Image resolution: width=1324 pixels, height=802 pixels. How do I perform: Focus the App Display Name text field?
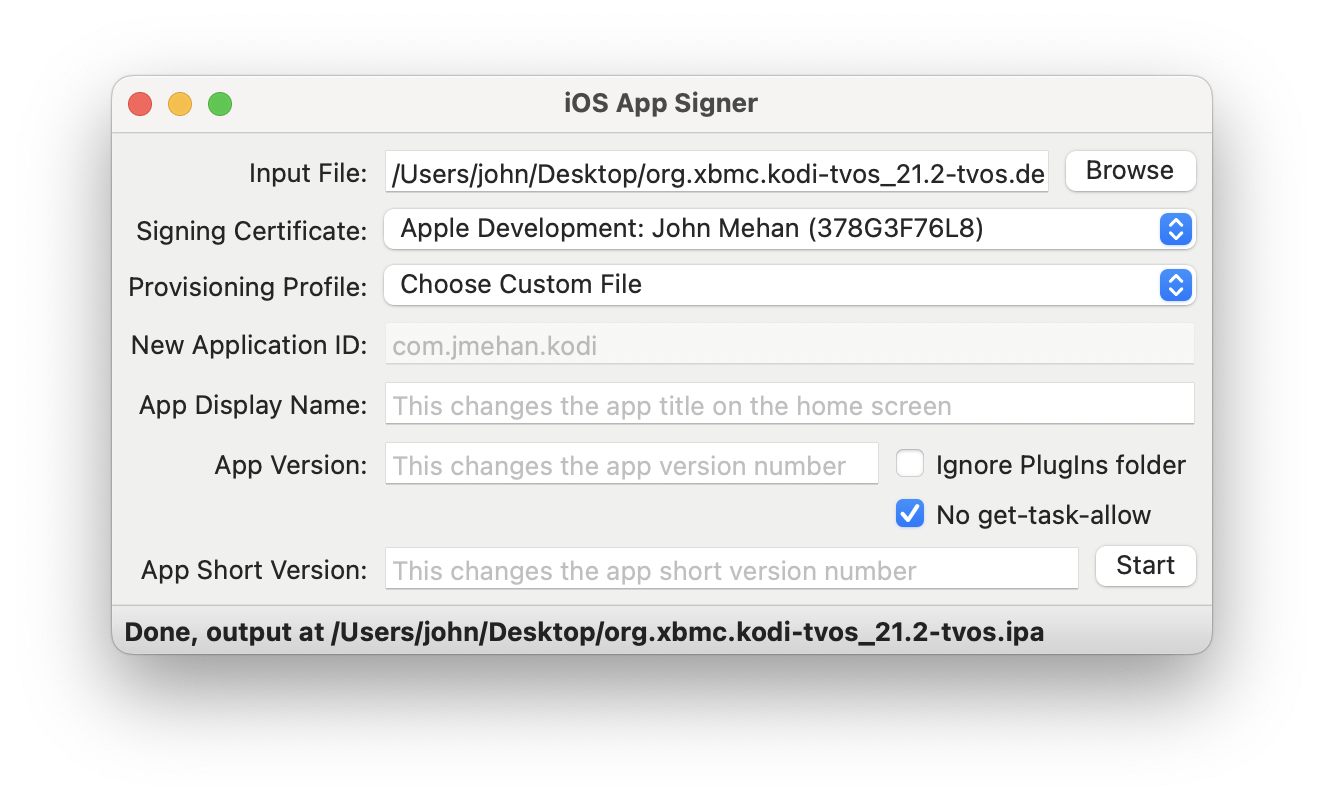(x=789, y=405)
